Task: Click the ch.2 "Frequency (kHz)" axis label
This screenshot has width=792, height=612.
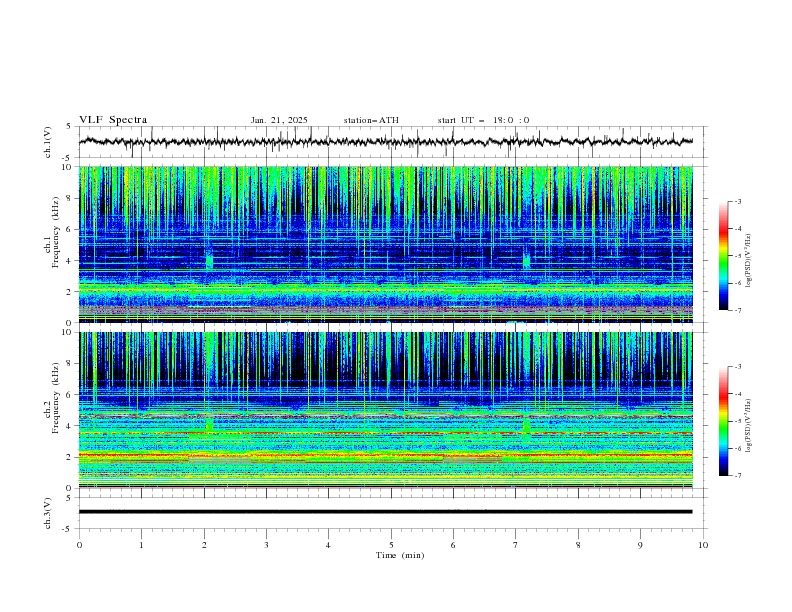Action: click(56, 398)
